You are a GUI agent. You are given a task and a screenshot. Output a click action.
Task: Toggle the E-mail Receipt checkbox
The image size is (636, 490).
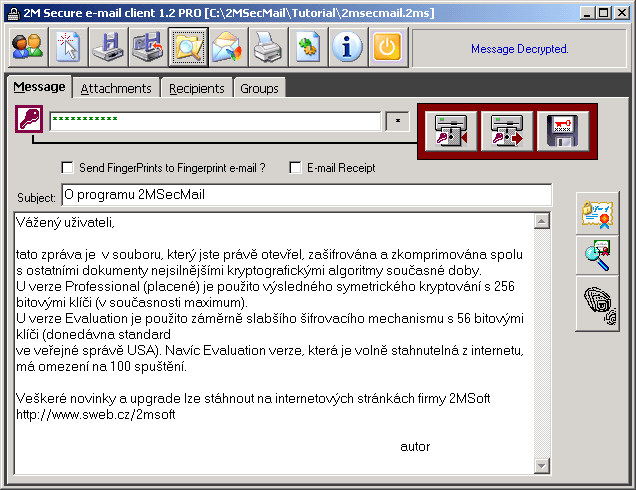click(x=295, y=168)
